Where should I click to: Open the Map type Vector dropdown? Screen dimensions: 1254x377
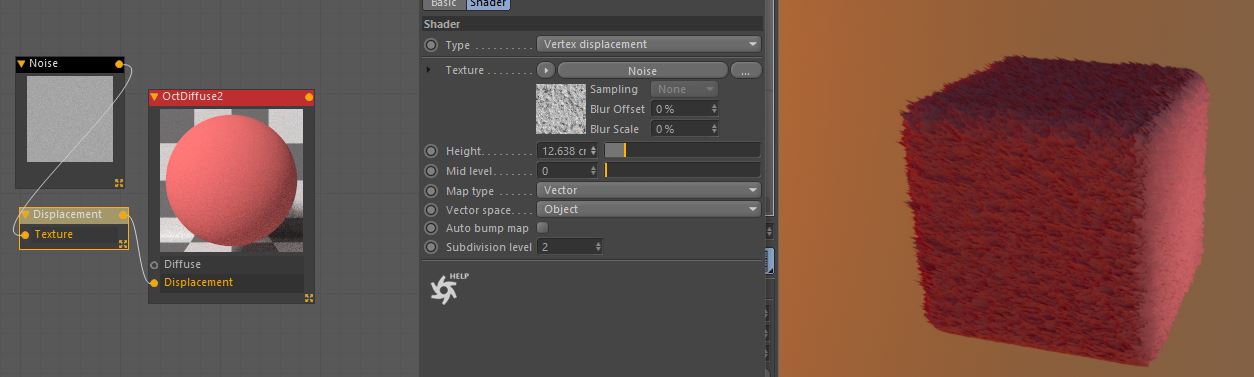649,190
